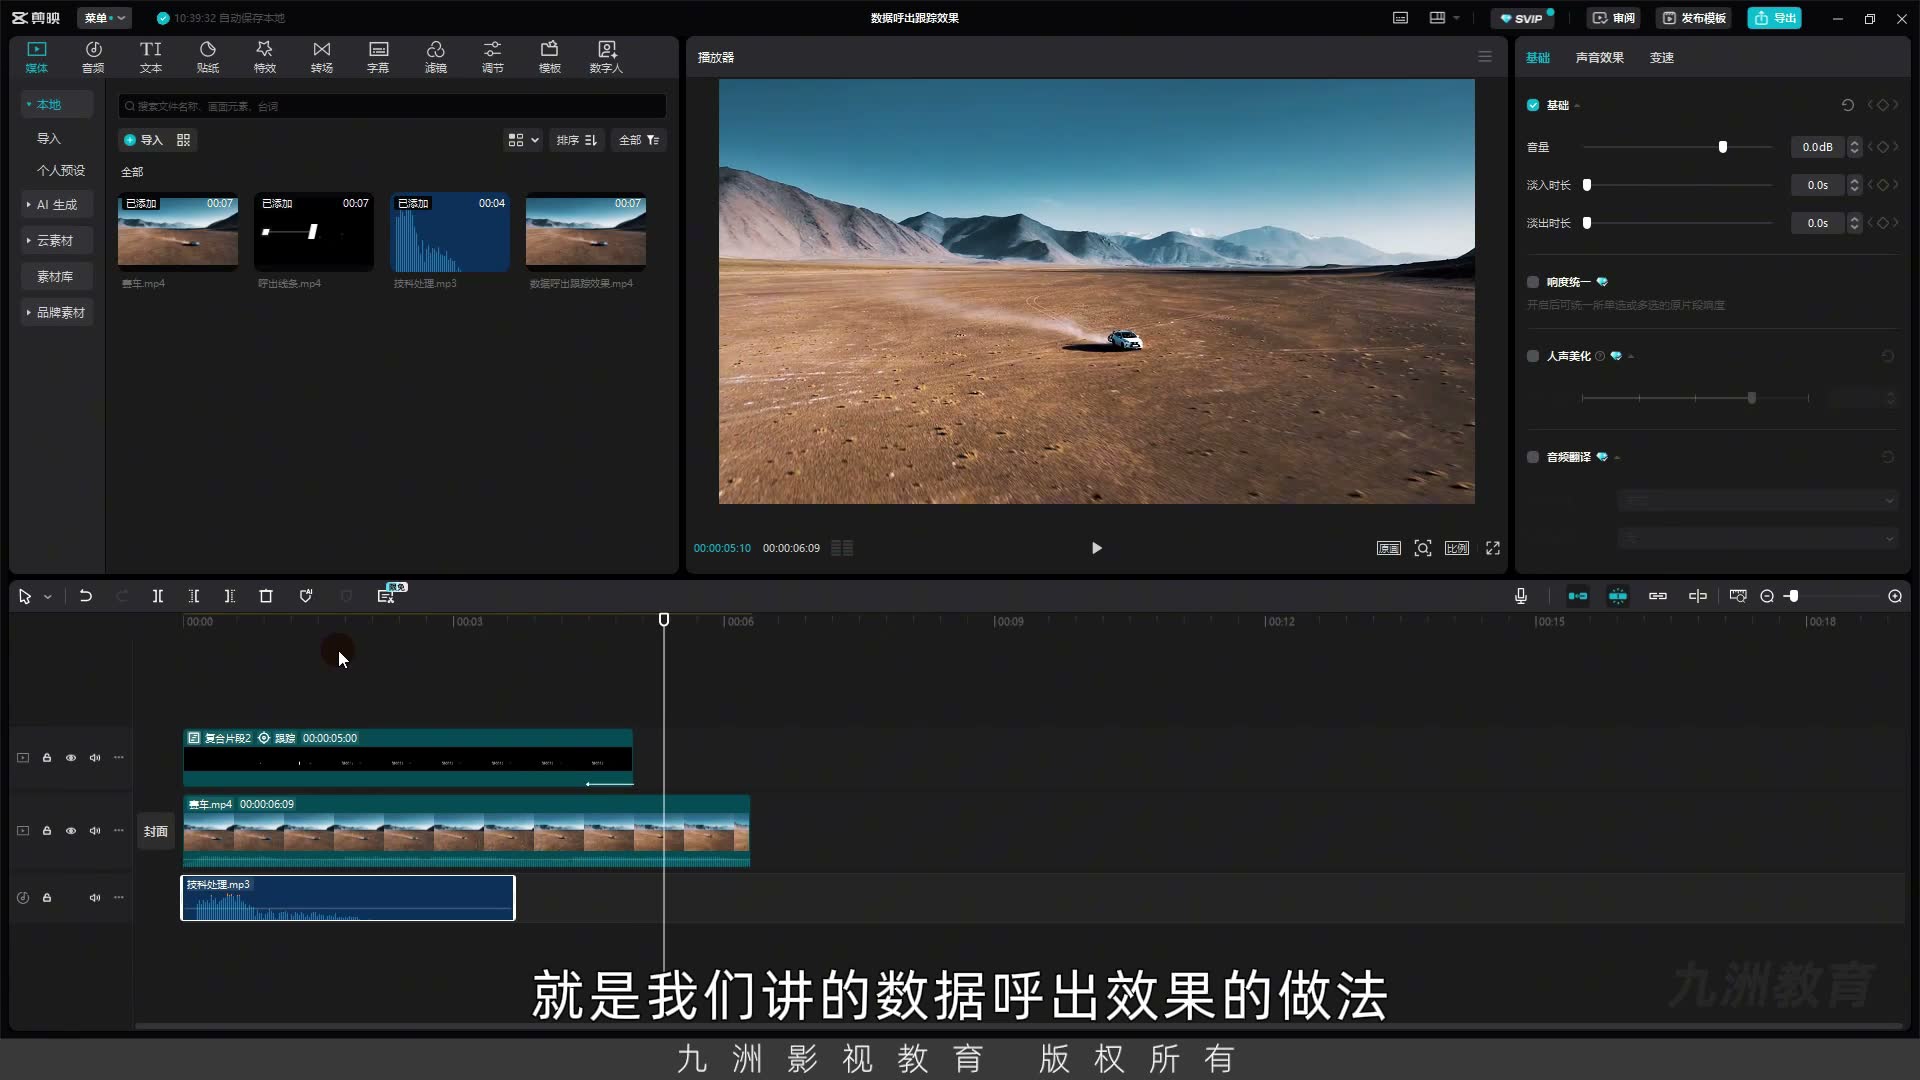Image resolution: width=1920 pixels, height=1080 pixels.
Task: Open the 滤镜 filters panel
Action: (435, 57)
